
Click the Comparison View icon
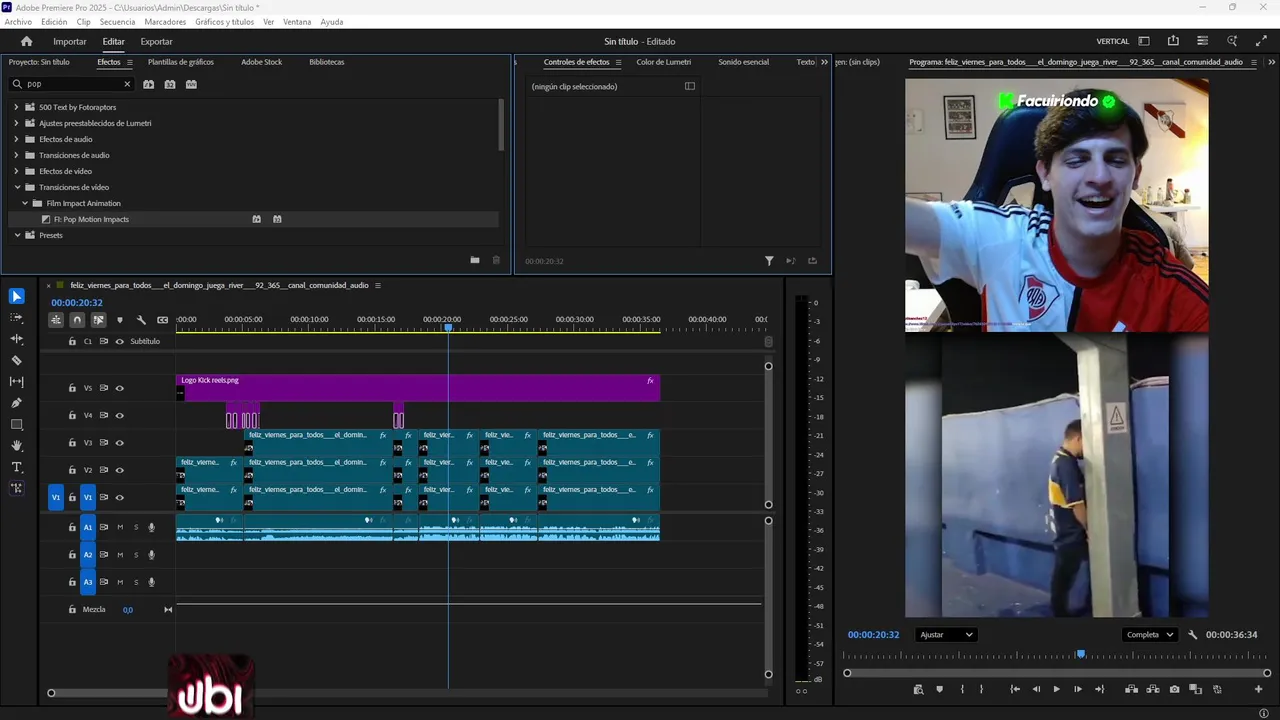[x=1195, y=689]
